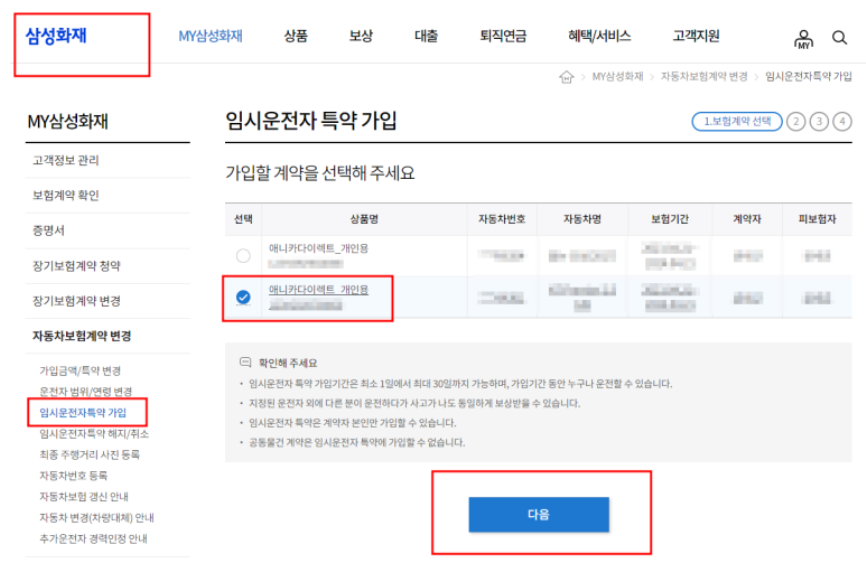Click the 자동차명 column header
866x572 pixels.
pos(582,219)
